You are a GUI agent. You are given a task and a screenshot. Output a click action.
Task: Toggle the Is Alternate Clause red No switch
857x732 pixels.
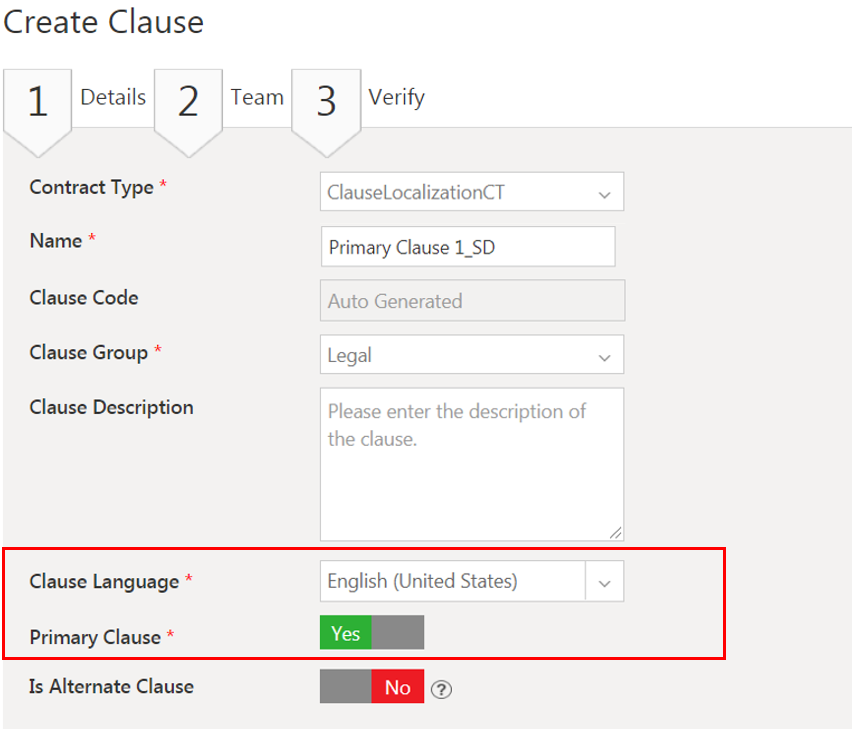coord(397,687)
